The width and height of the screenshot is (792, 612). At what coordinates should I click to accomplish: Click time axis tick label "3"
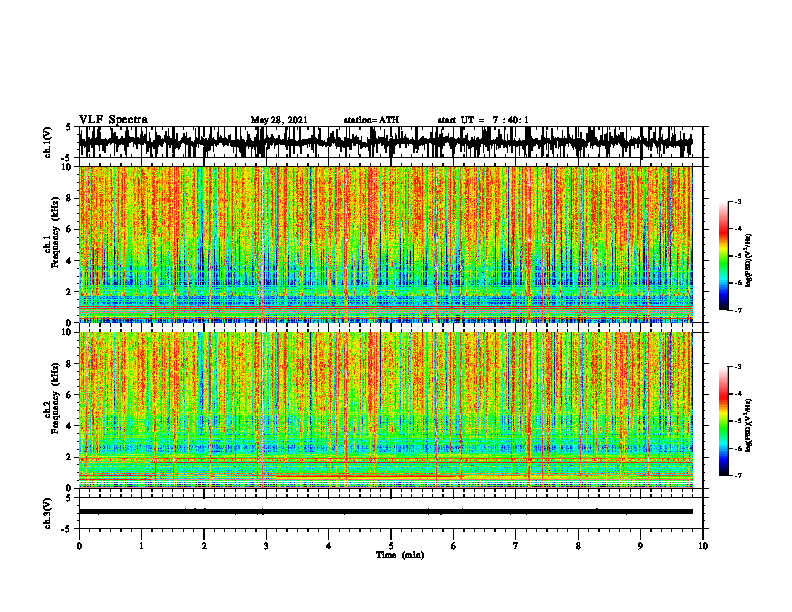[x=266, y=546]
